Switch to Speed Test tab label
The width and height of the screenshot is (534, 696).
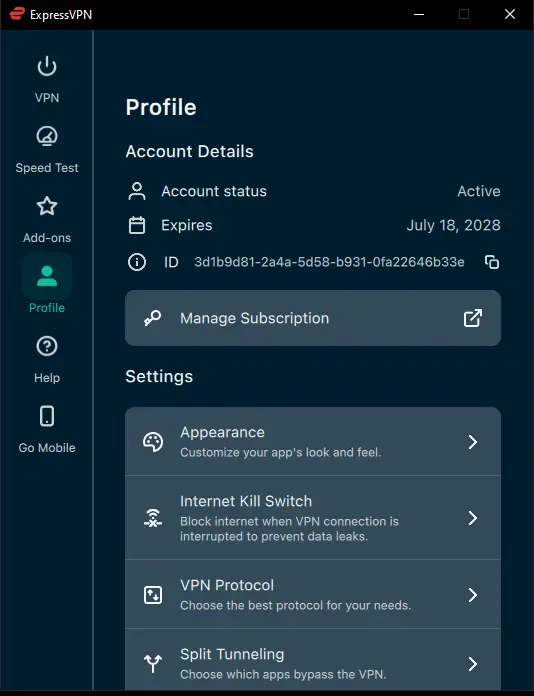tap(47, 168)
